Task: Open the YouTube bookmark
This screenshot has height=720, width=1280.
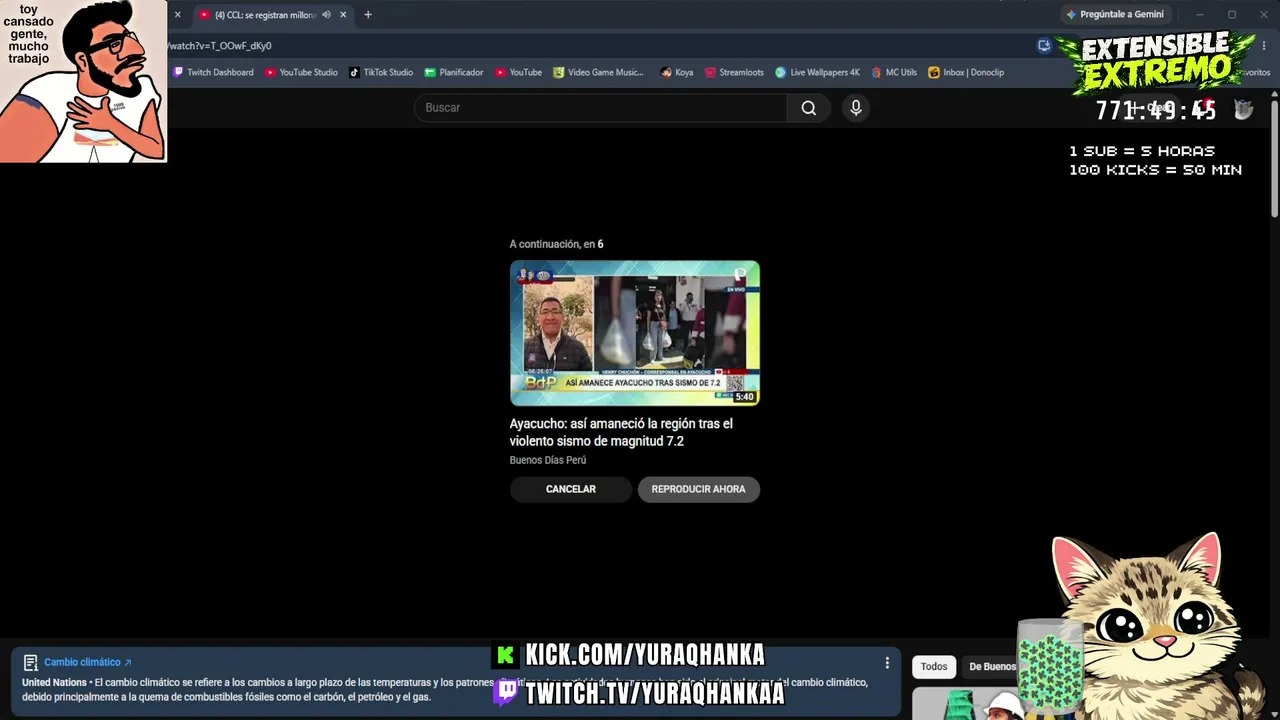Action: click(518, 72)
